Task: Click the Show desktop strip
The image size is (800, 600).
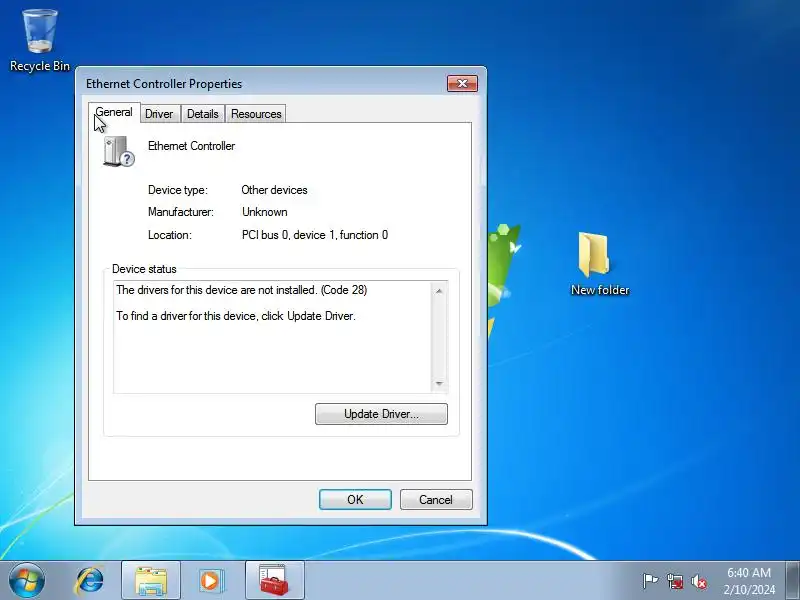Action: coord(792,580)
